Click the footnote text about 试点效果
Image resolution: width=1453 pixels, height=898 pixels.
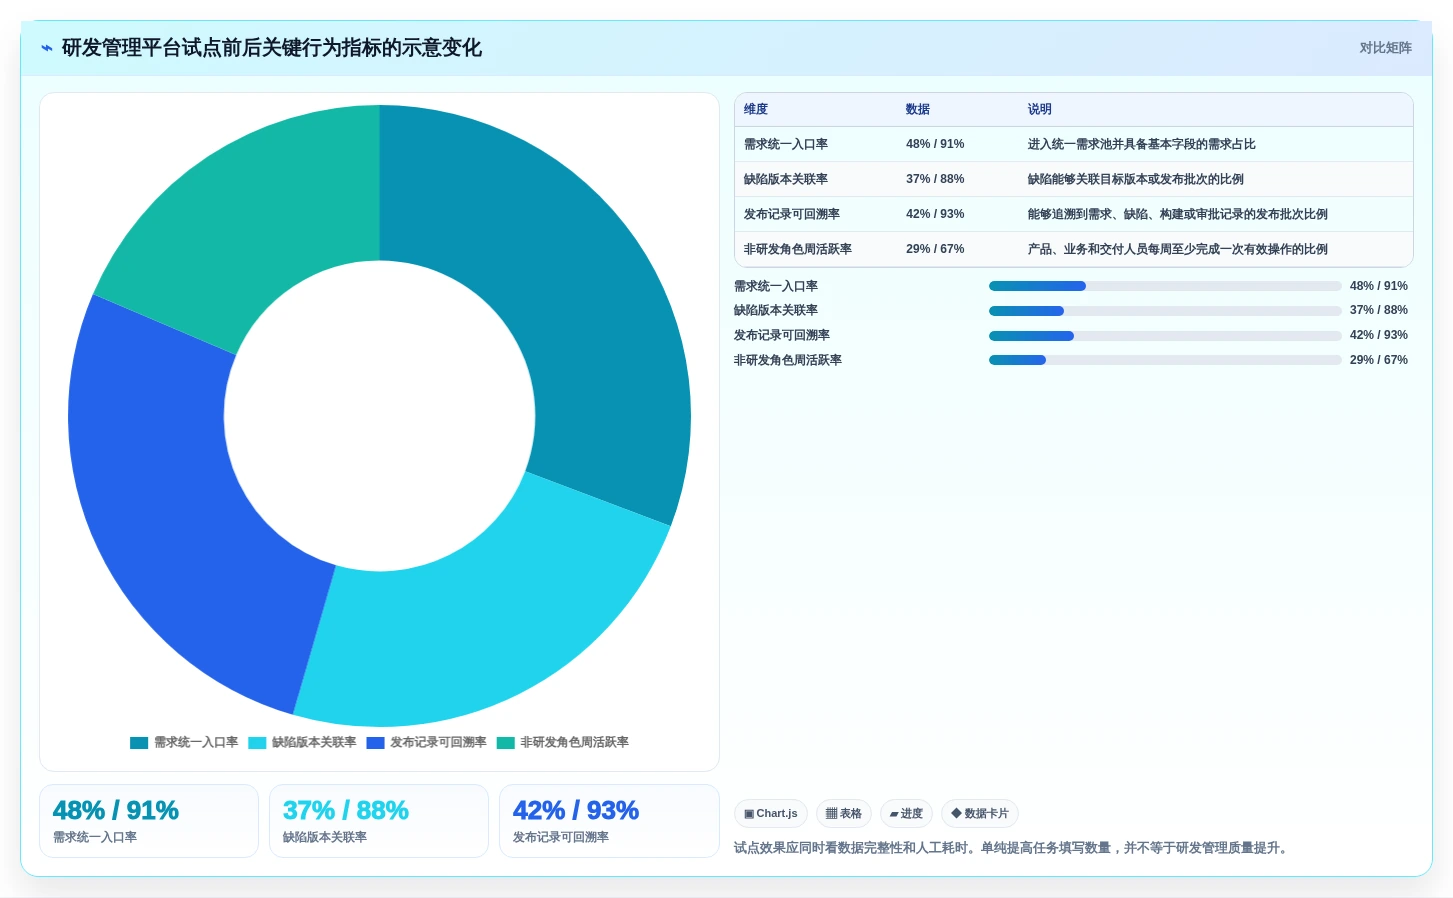click(x=1012, y=848)
